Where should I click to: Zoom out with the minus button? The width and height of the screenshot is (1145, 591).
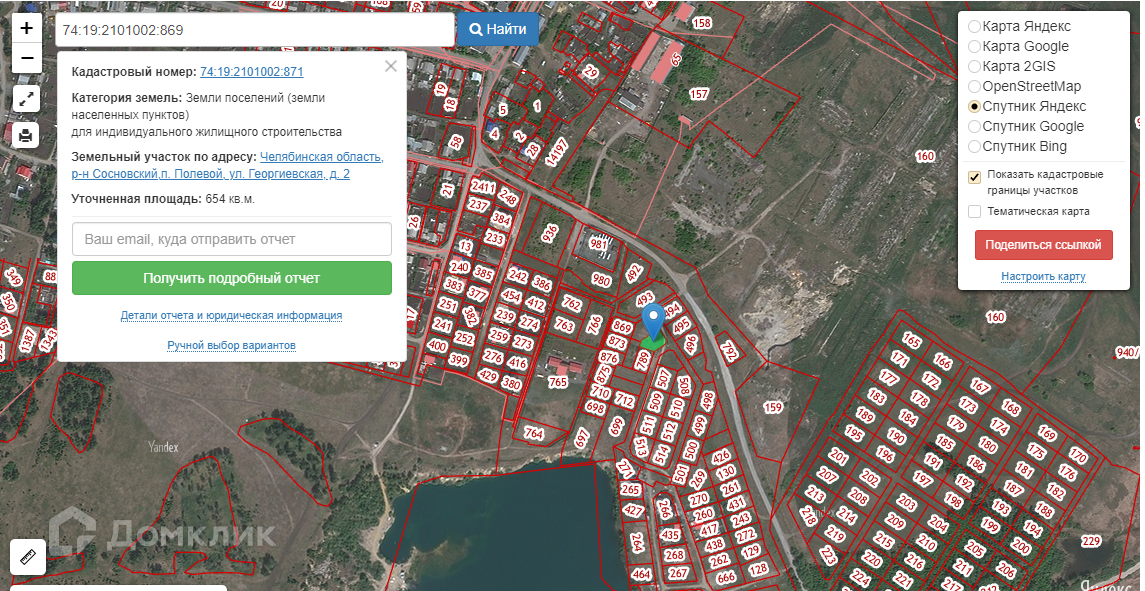26,58
